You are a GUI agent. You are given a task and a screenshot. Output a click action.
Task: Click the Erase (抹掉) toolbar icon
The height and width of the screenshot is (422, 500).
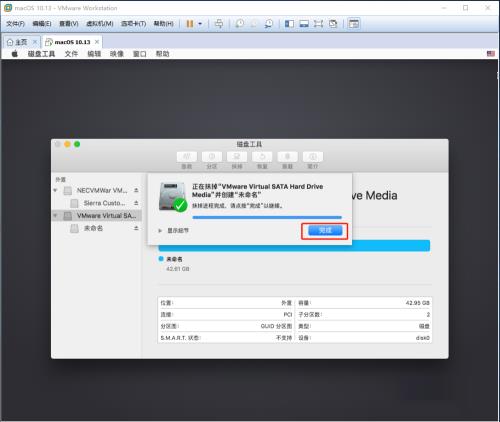click(x=237, y=156)
